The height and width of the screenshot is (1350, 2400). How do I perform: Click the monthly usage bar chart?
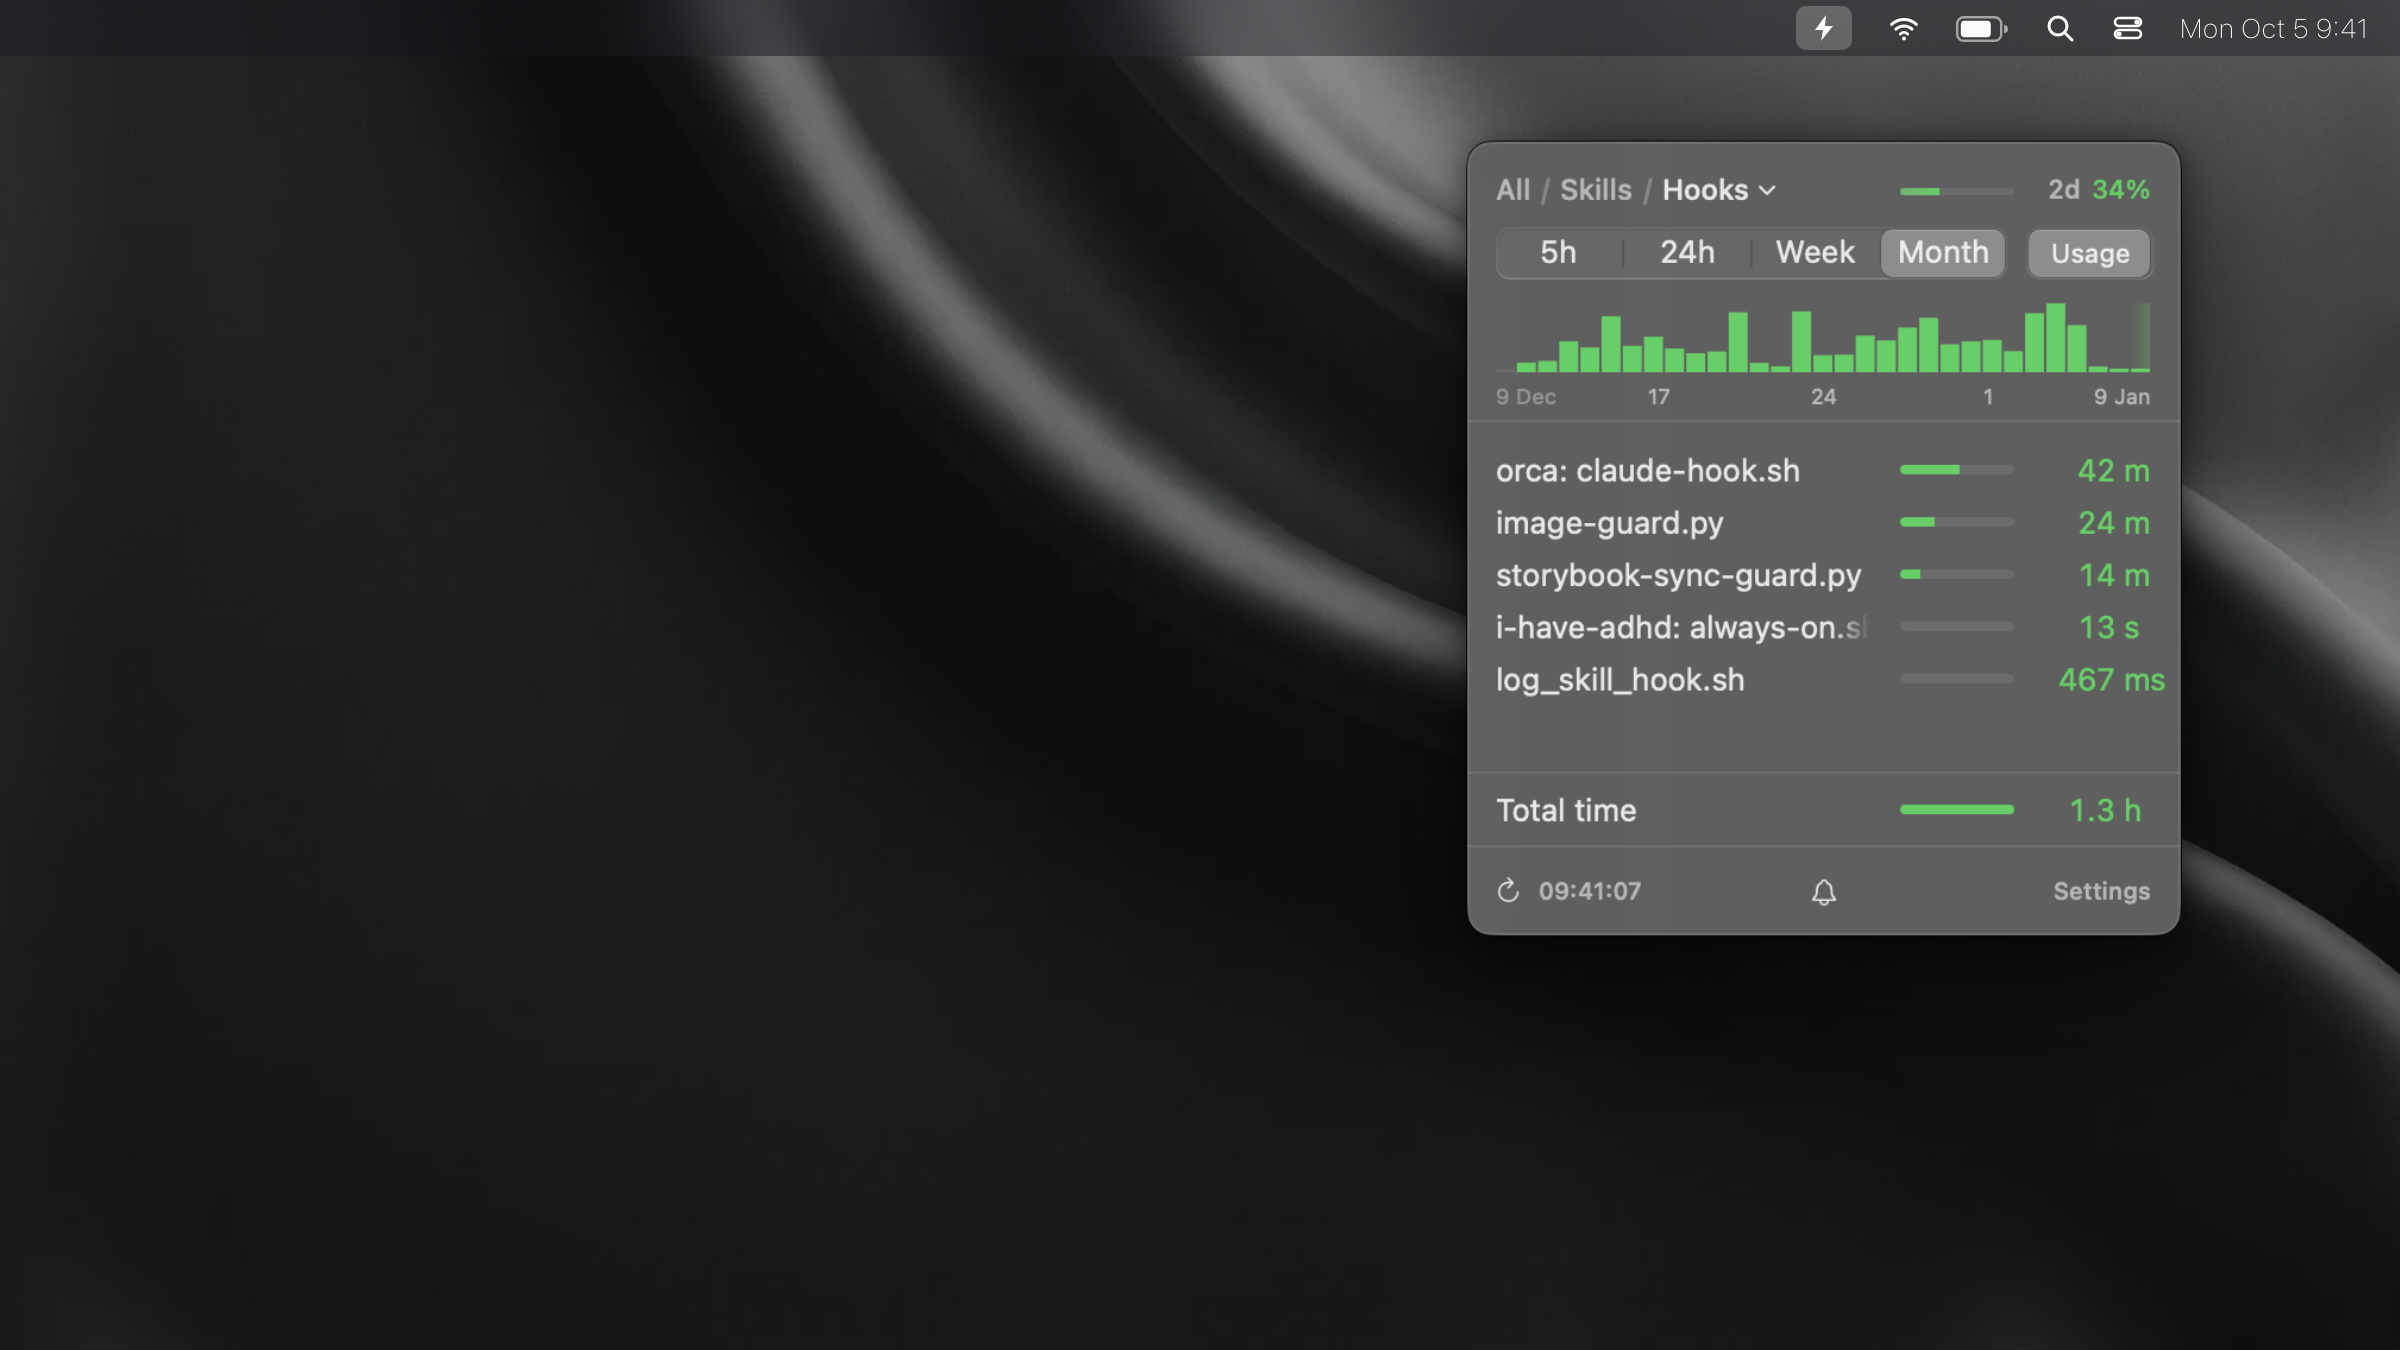coord(1823,337)
